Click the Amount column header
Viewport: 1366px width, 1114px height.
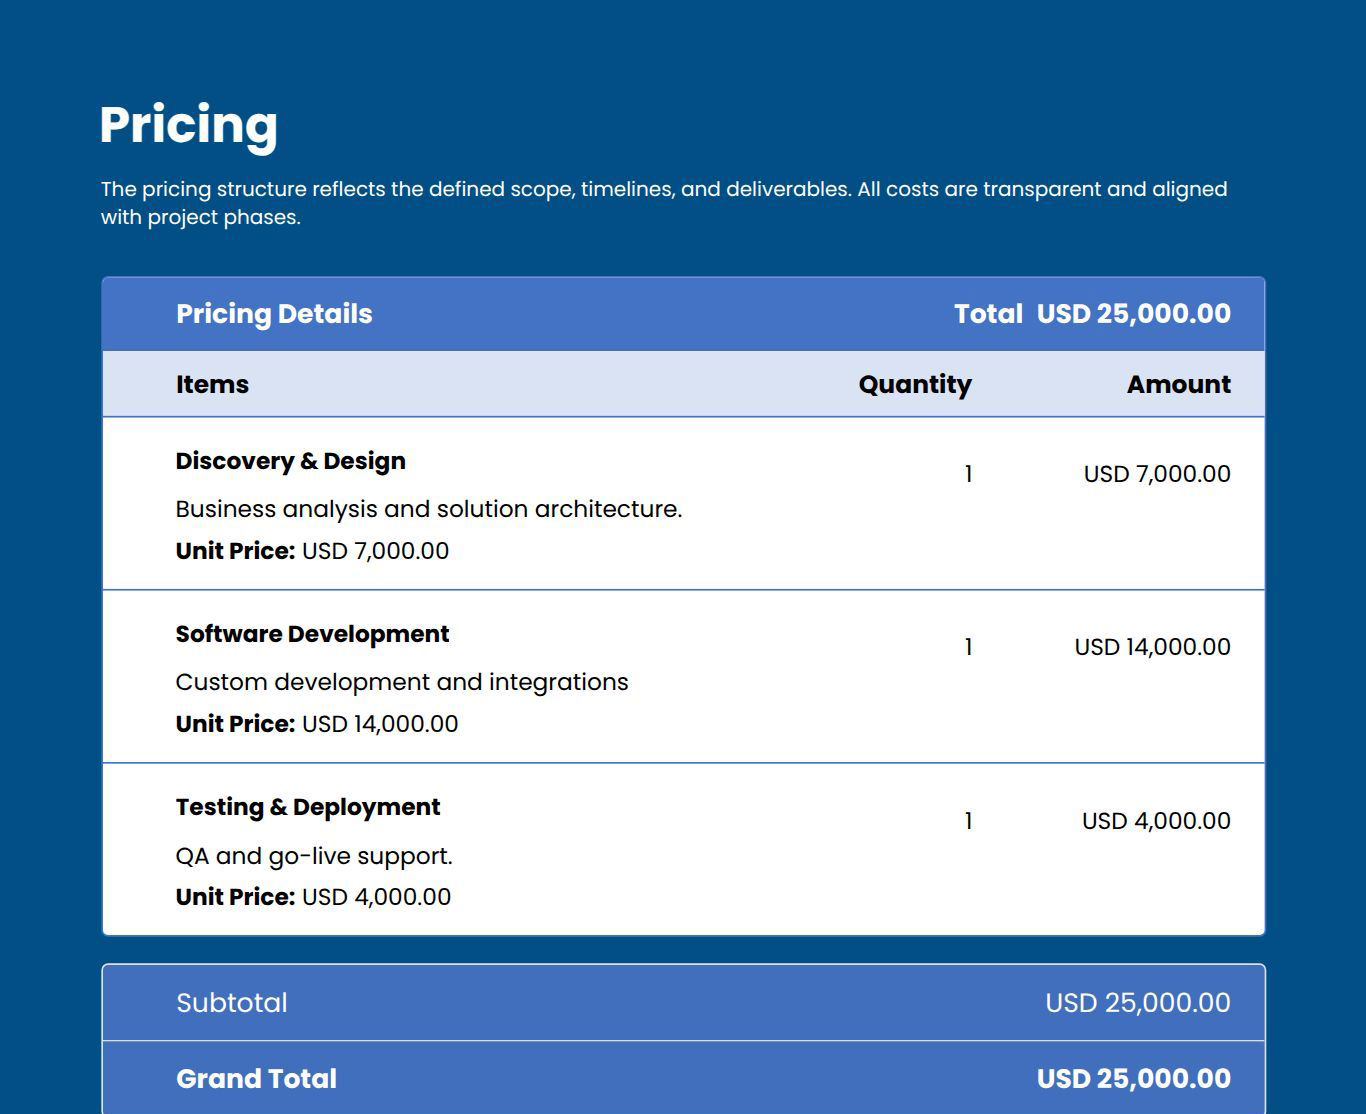coord(1179,384)
